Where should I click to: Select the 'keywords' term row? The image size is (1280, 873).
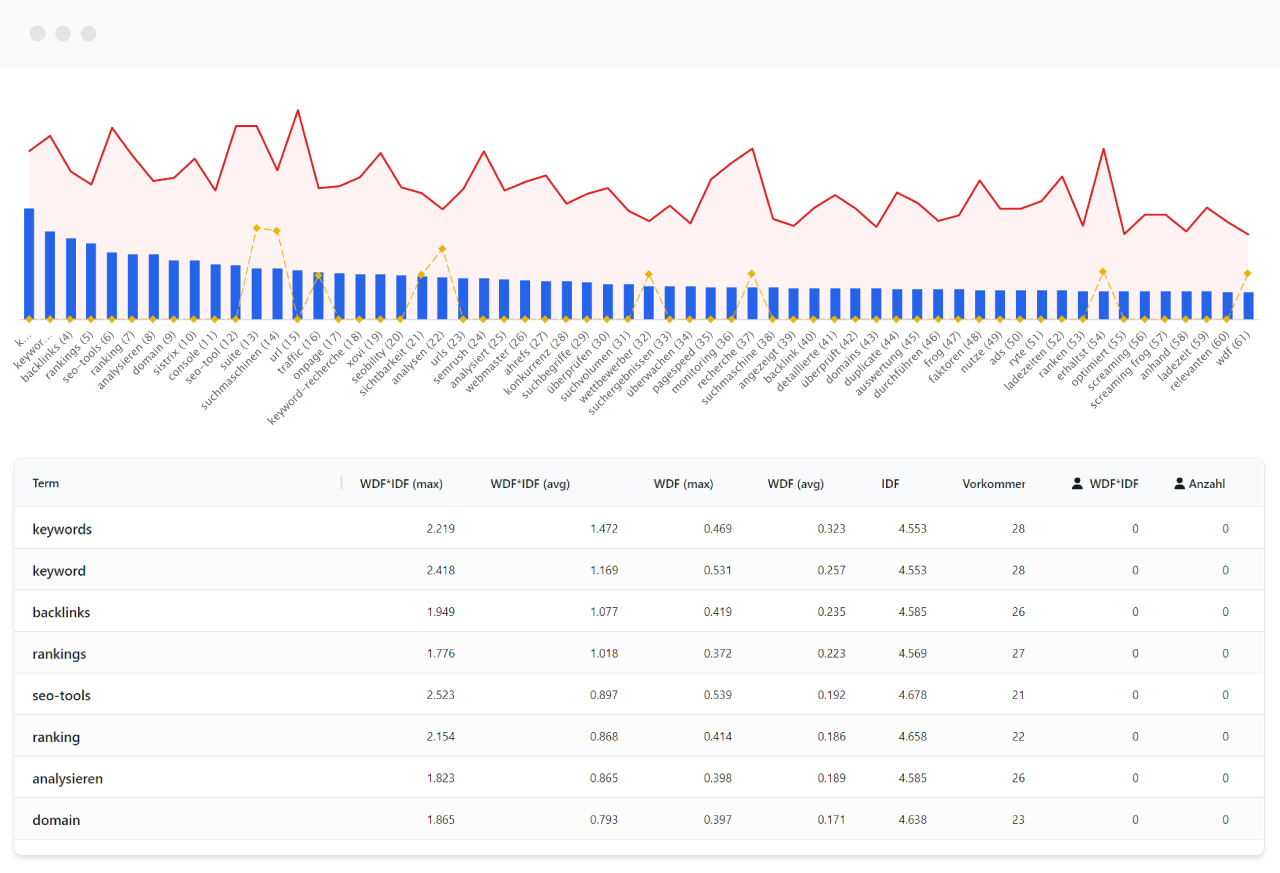pyautogui.click(x=639, y=529)
